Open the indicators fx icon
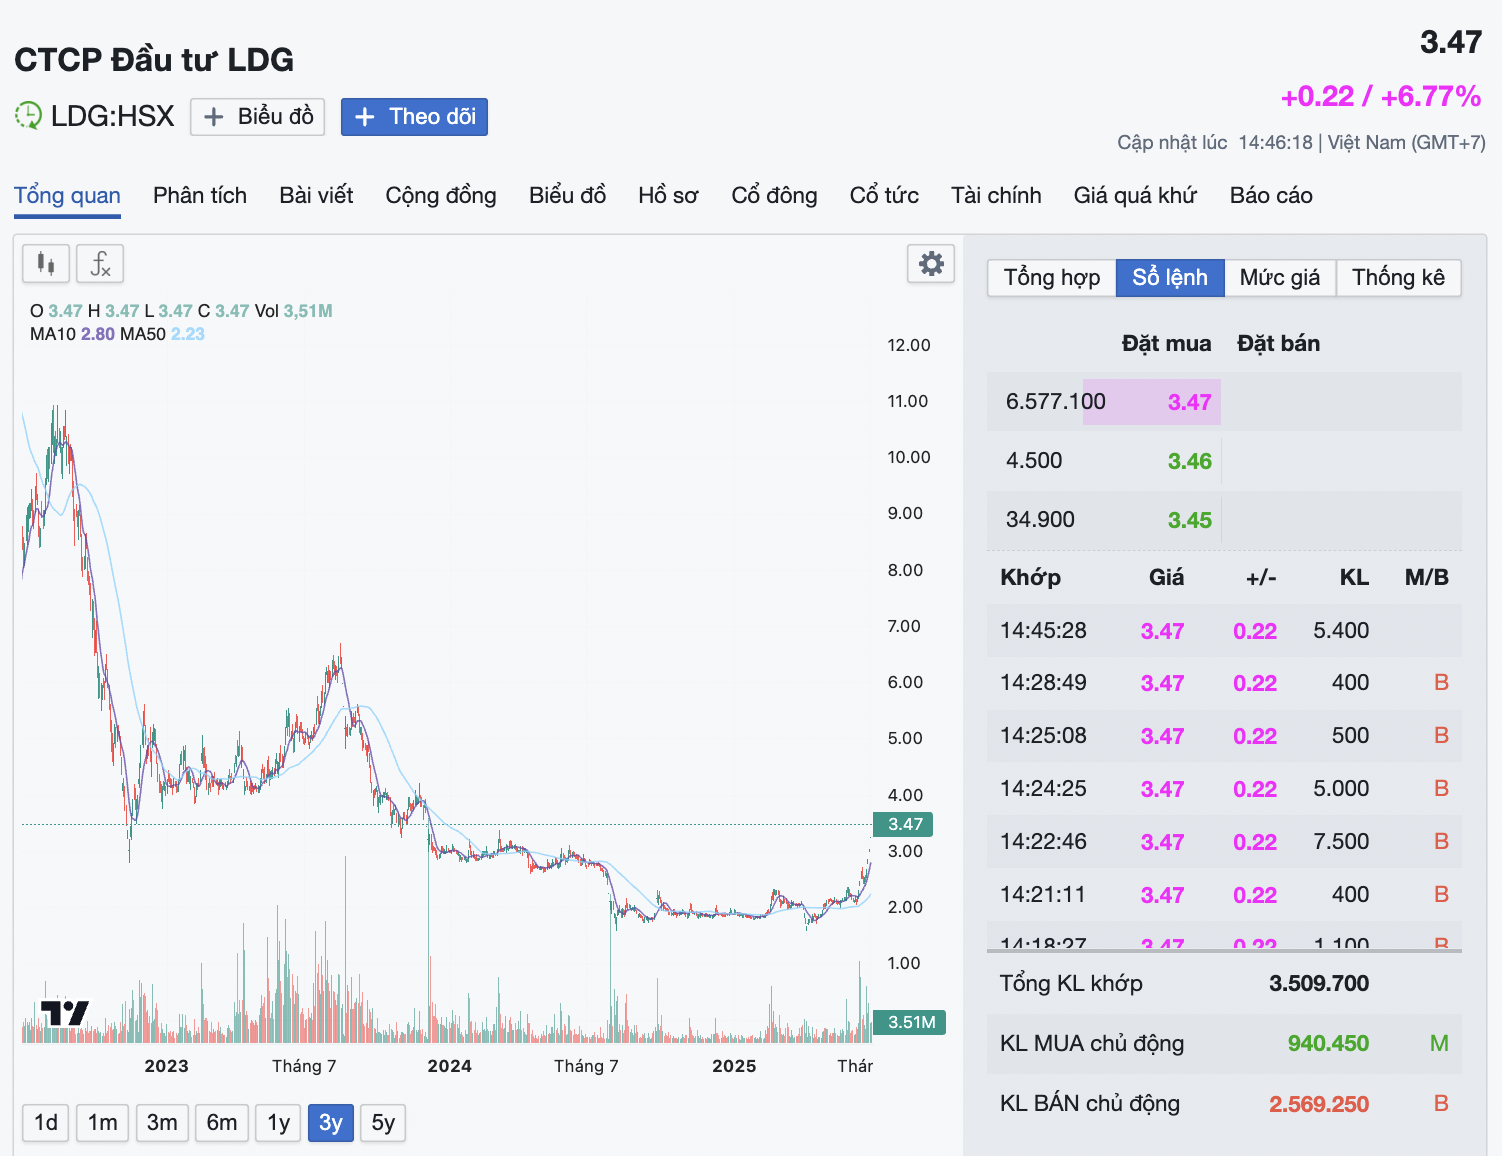Image resolution: width=1502 pixels, height=1156 pixels. point(100,264)
